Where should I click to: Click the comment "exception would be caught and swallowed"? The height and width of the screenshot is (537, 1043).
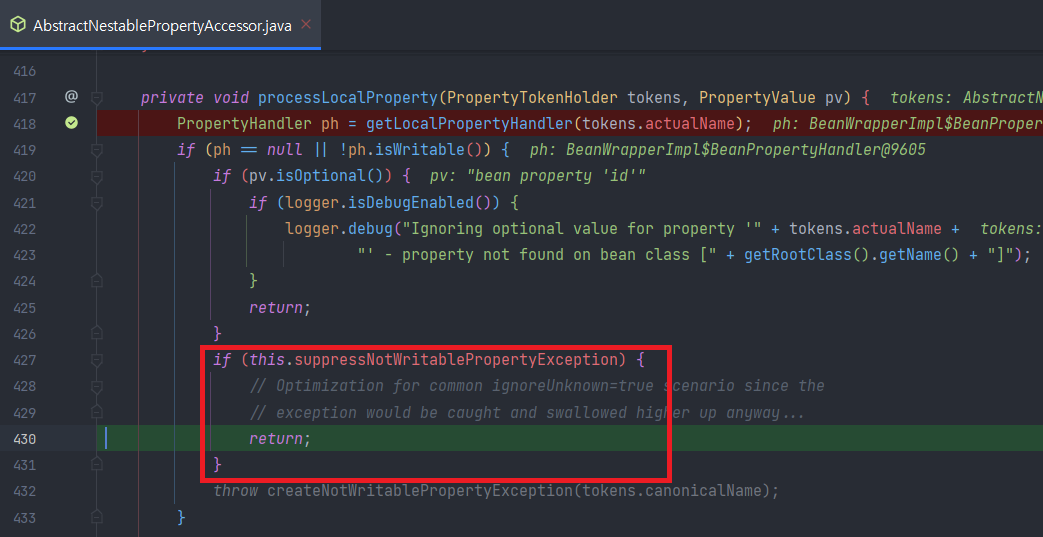click(527, 413)
